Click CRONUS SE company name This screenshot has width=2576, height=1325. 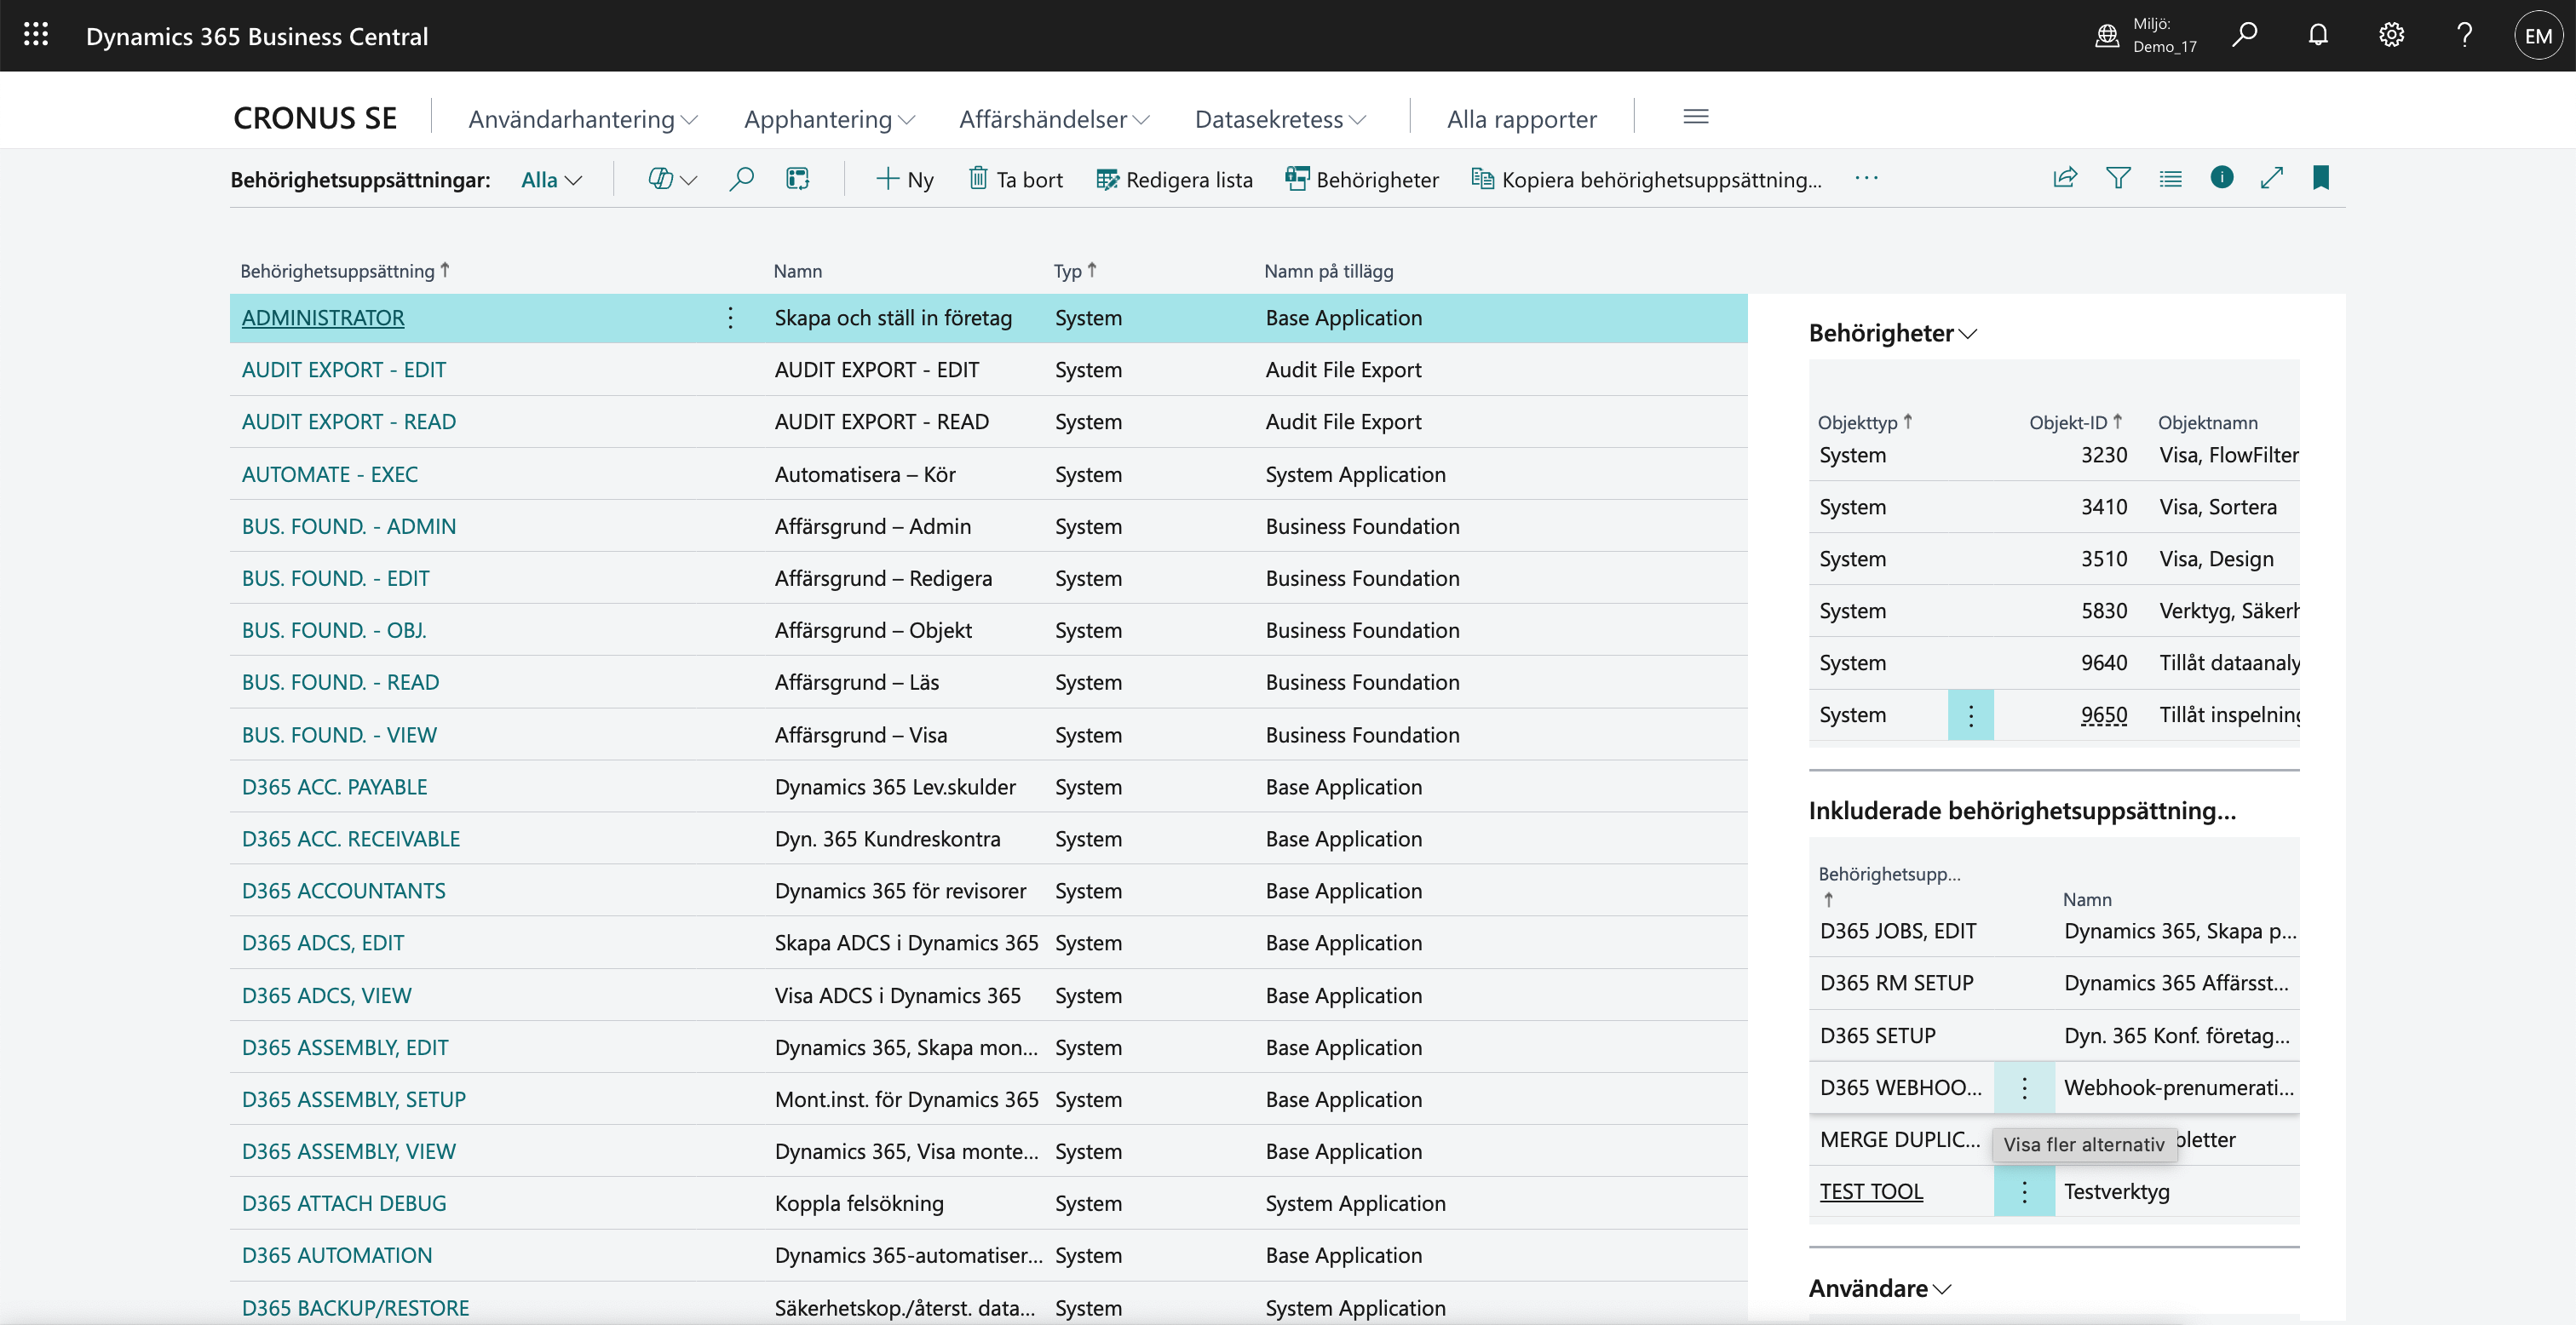[x=315, y=118]
